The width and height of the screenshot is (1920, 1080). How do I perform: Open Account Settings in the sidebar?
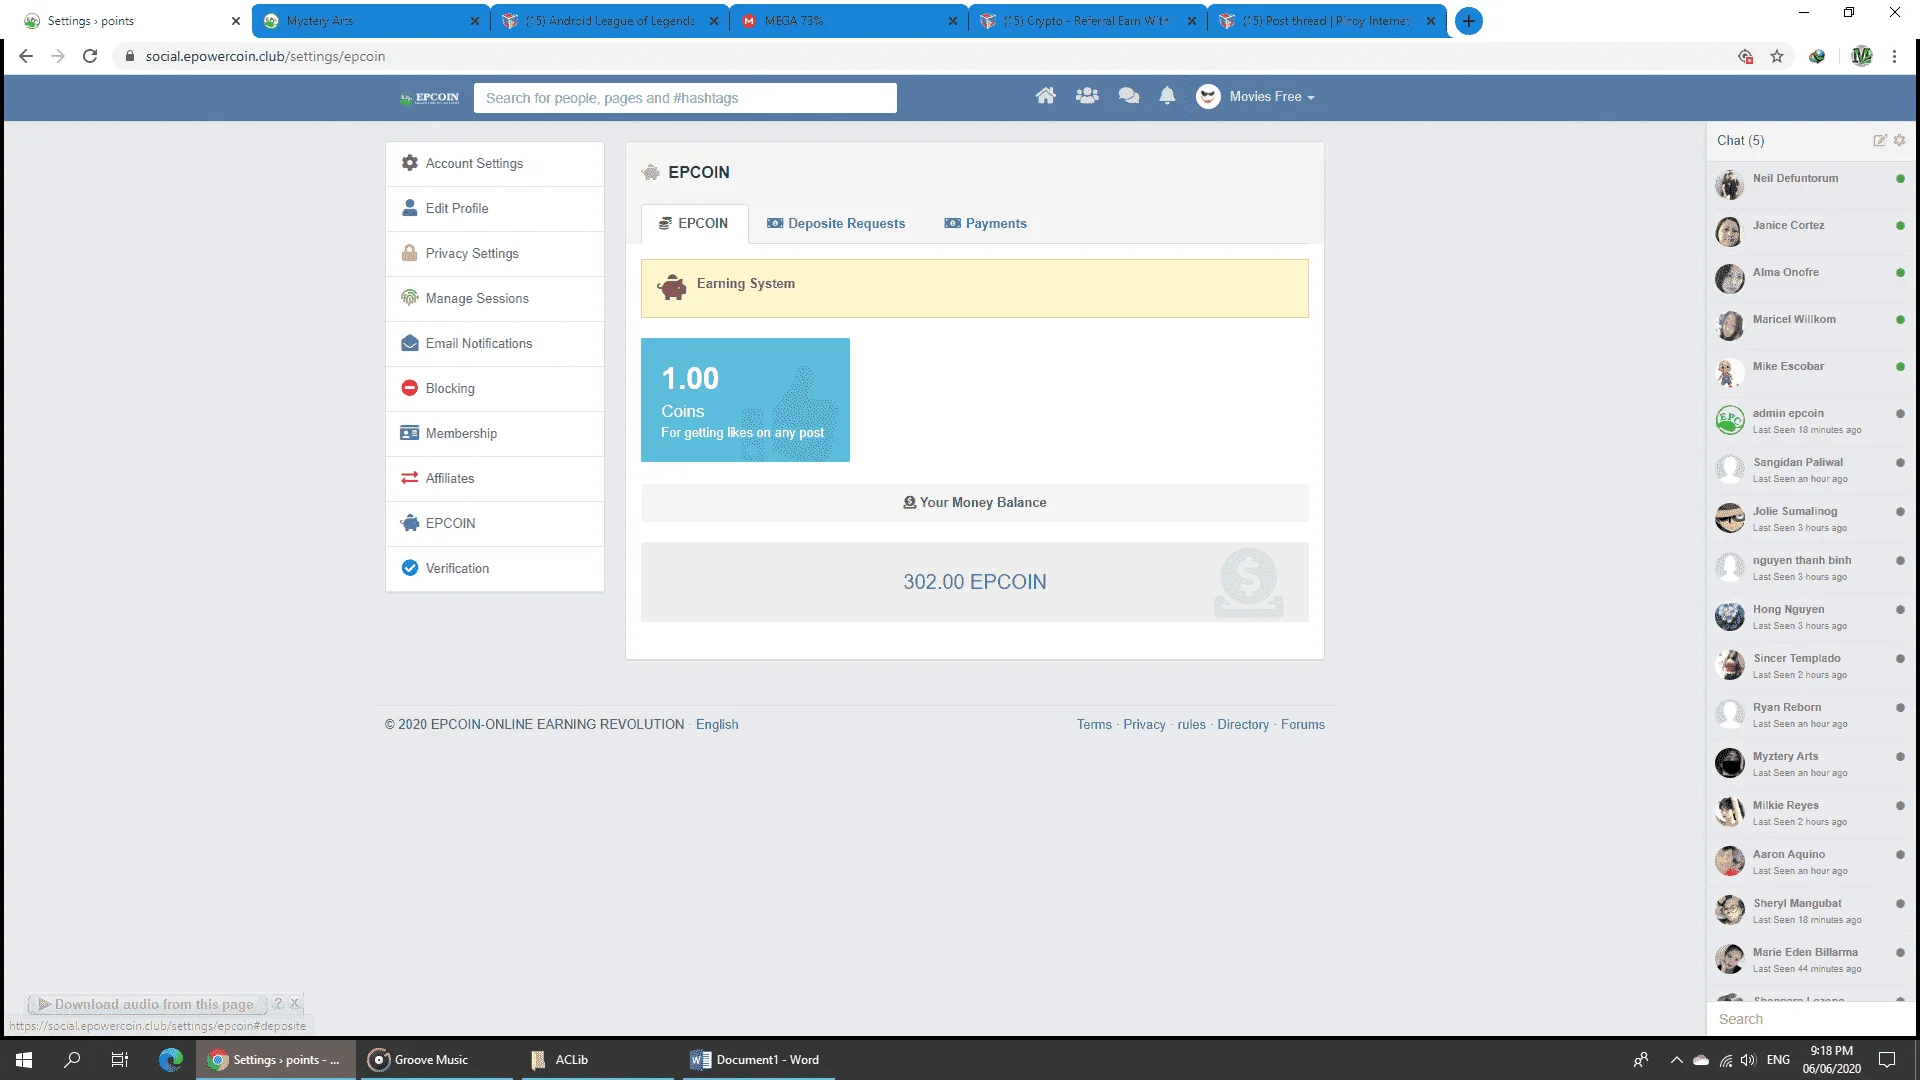click(x=495, y=163)
